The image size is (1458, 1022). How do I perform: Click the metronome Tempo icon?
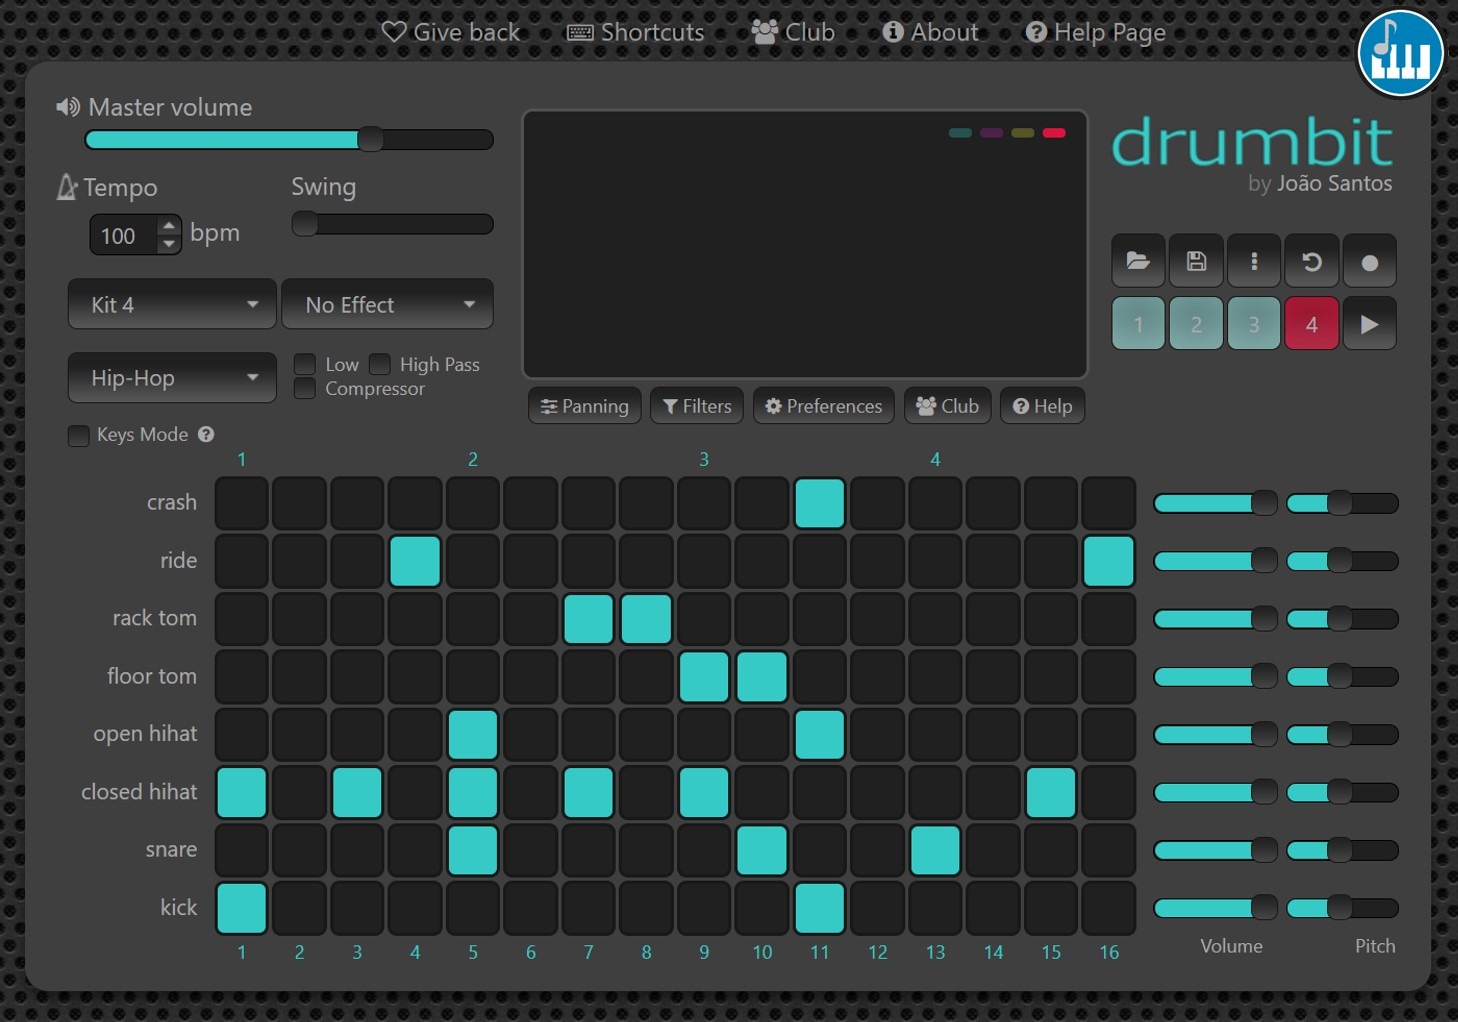[67, 187]
